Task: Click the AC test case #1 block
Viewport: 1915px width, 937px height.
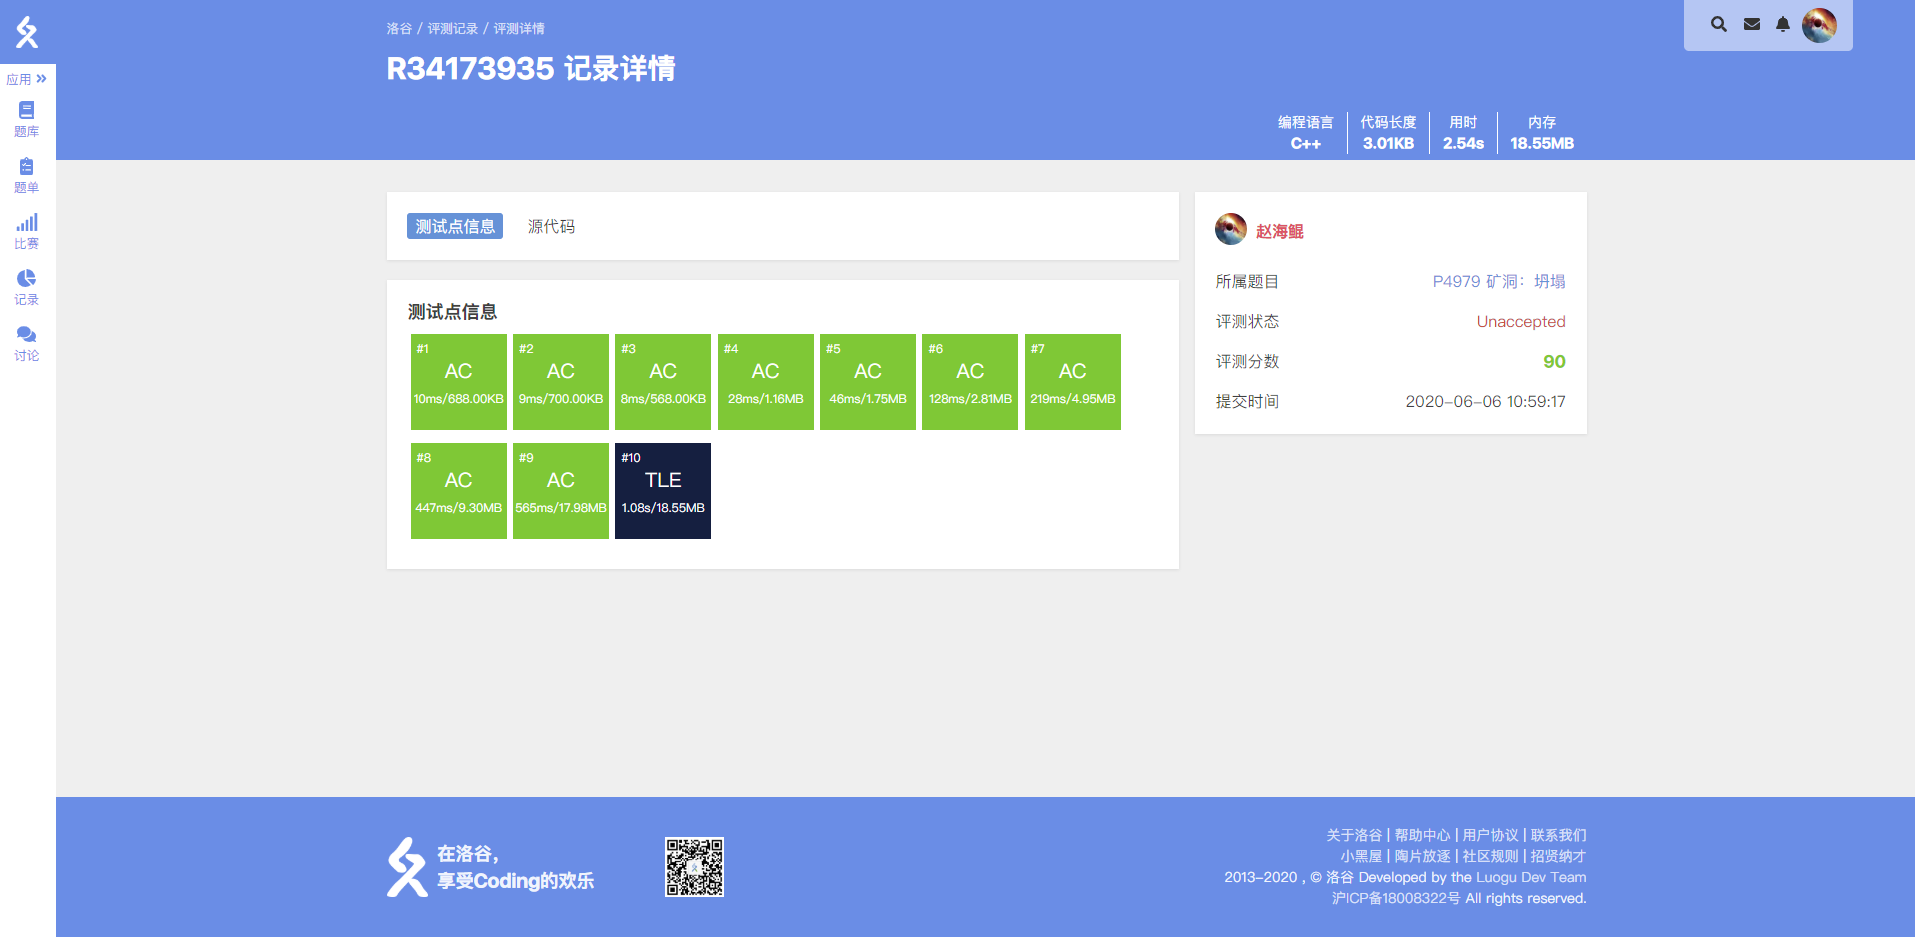Action: [x=458, y=382]
